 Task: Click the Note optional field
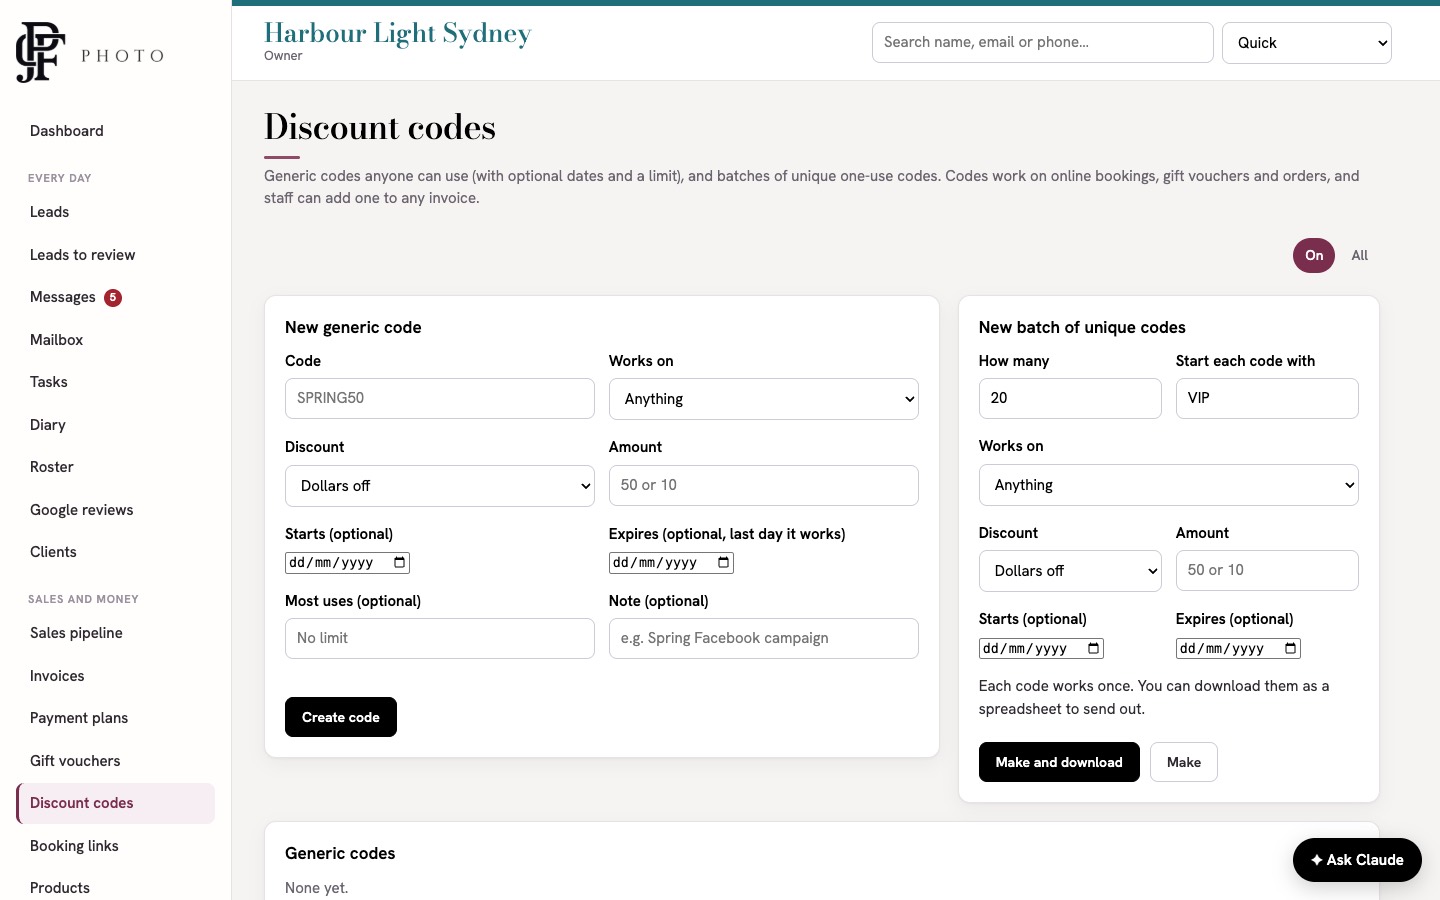pyautogui.click(x=763, y=638)
